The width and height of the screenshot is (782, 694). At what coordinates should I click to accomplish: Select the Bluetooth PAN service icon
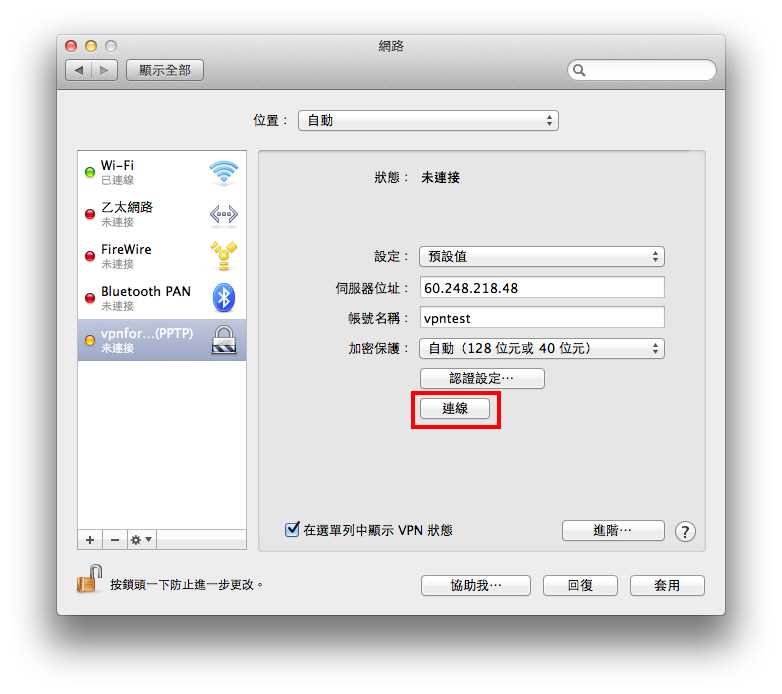click(224, 298)
